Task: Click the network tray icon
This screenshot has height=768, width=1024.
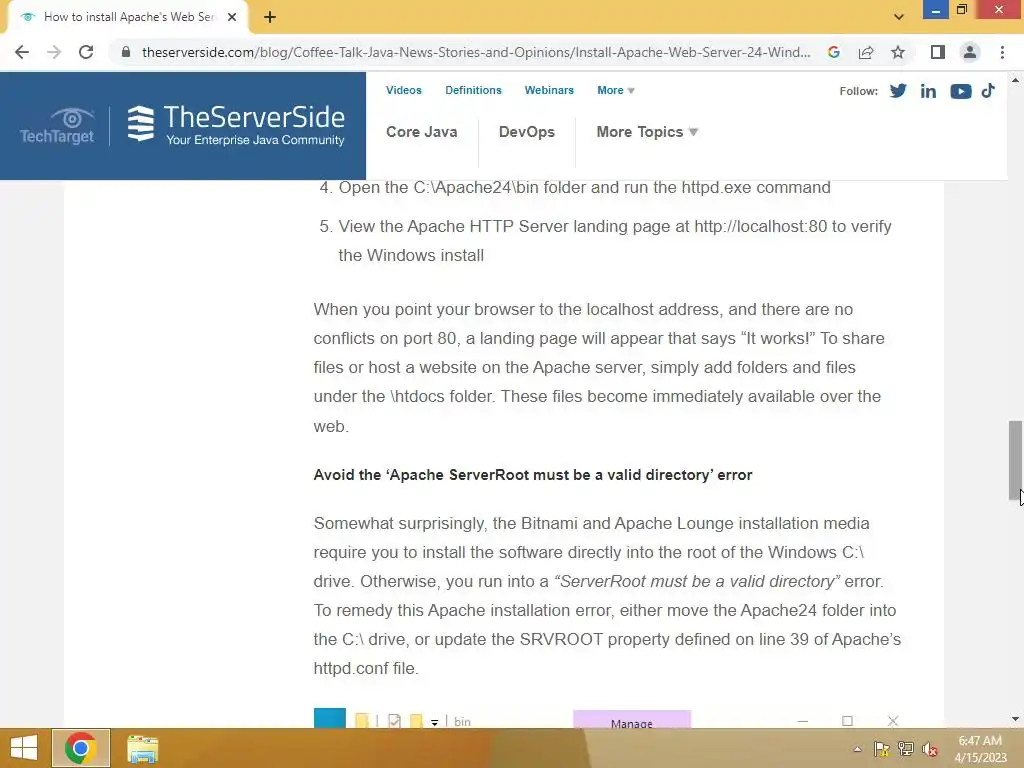Action: (905, 749)
